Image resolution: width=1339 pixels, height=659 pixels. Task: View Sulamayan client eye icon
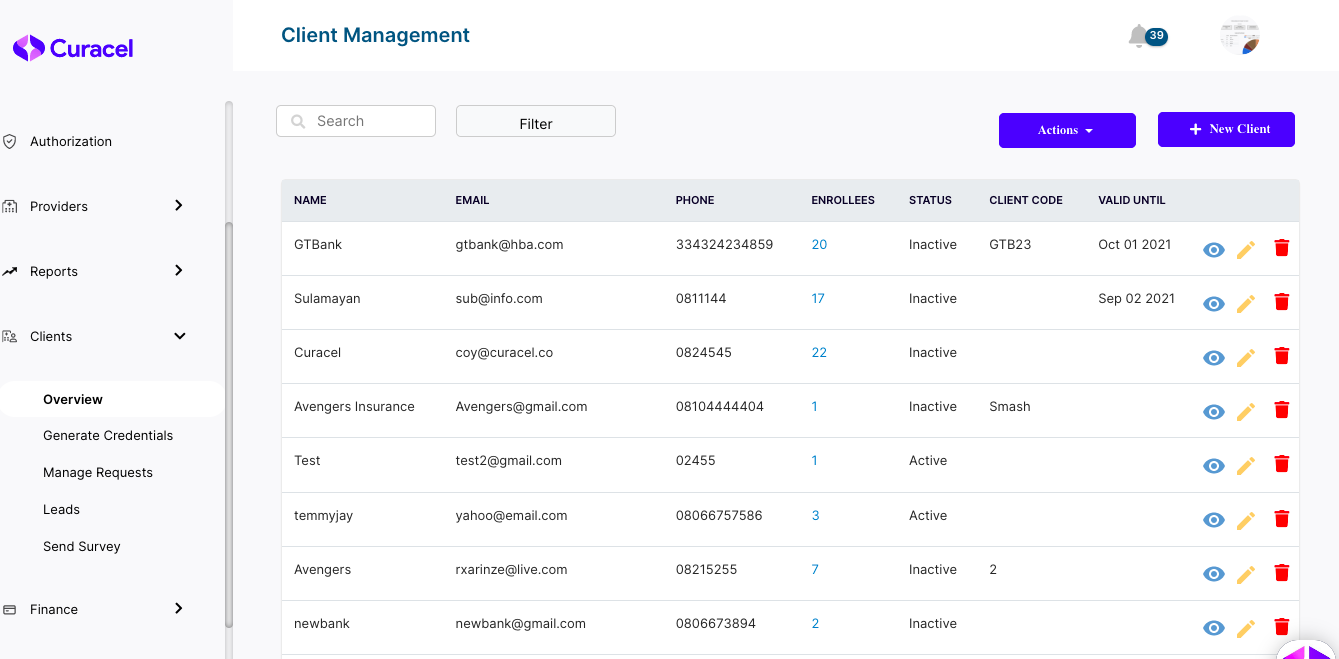point(1214,304)
